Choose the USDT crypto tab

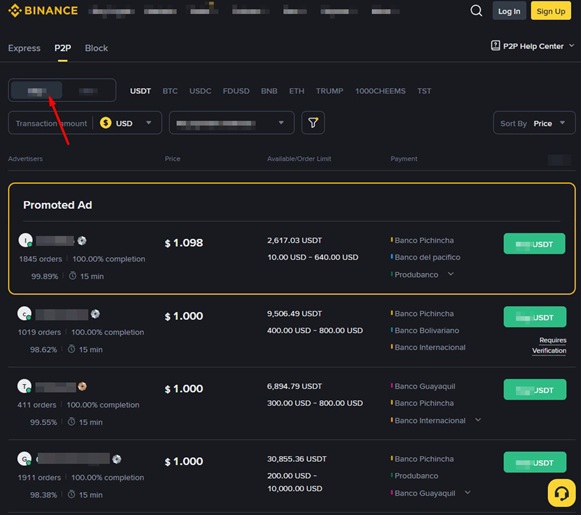140,91
